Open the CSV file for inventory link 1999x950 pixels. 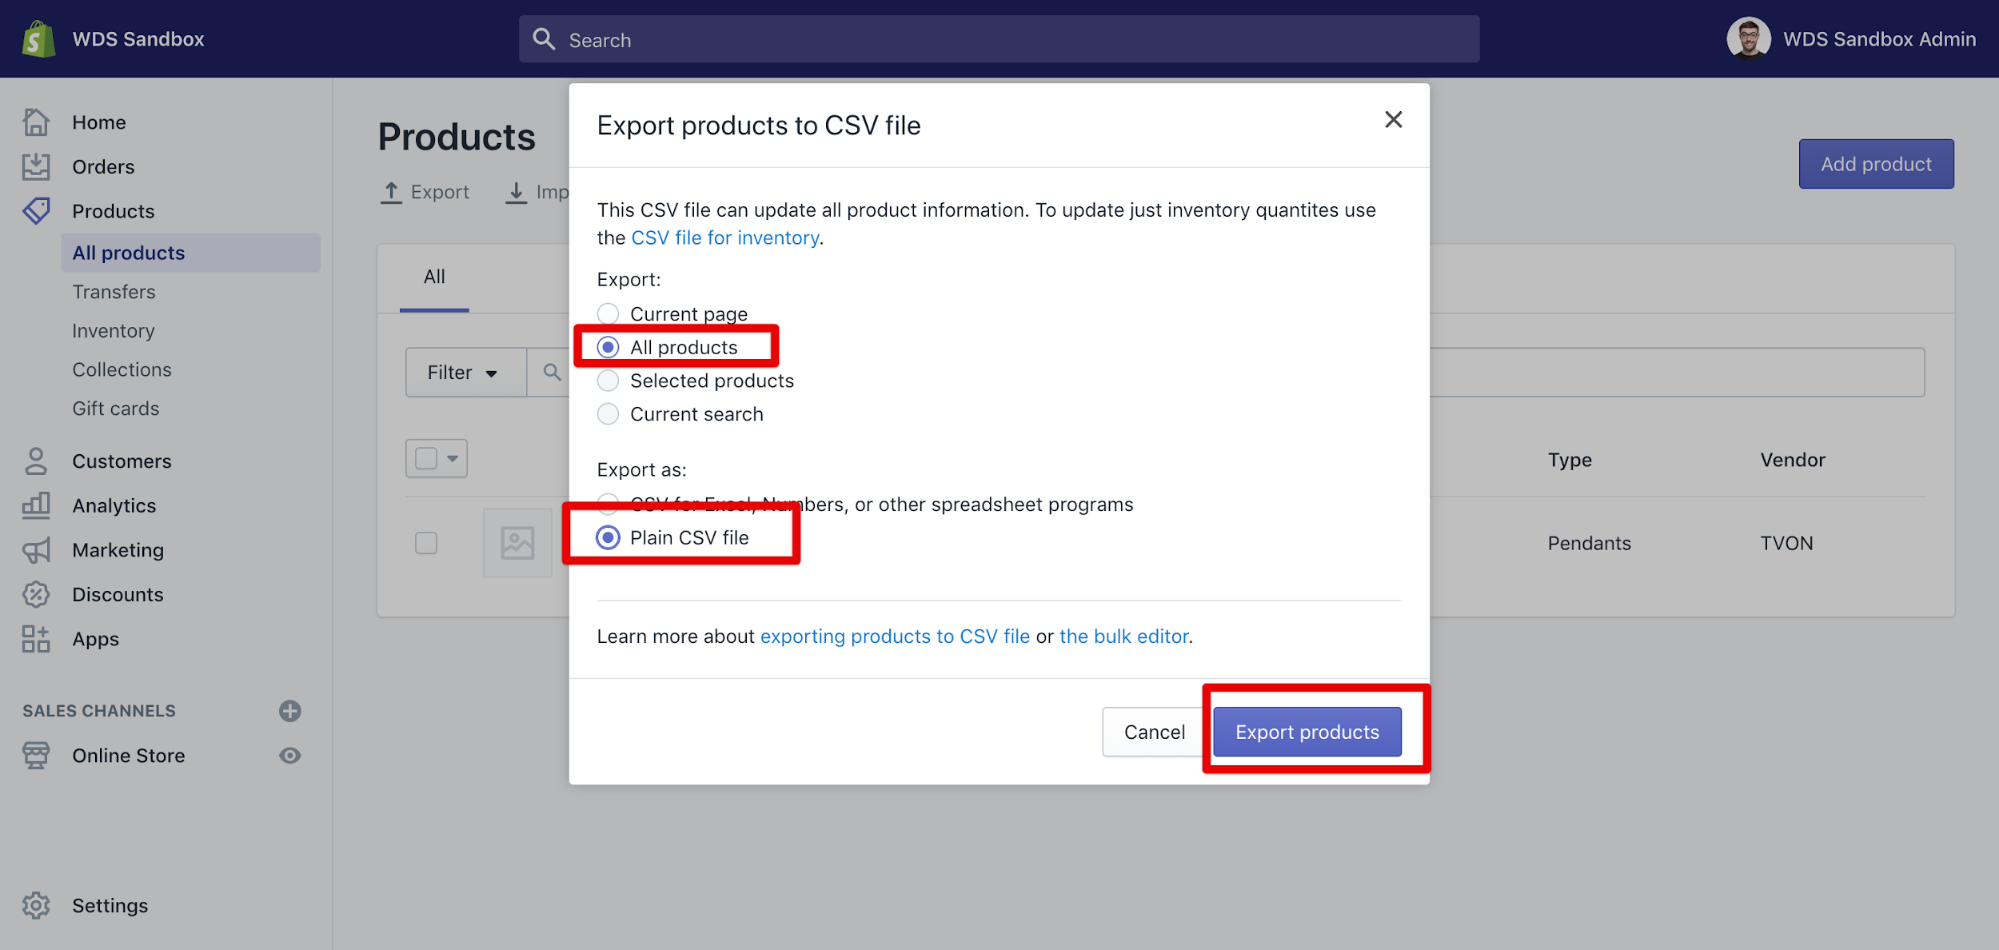point(725,238)
